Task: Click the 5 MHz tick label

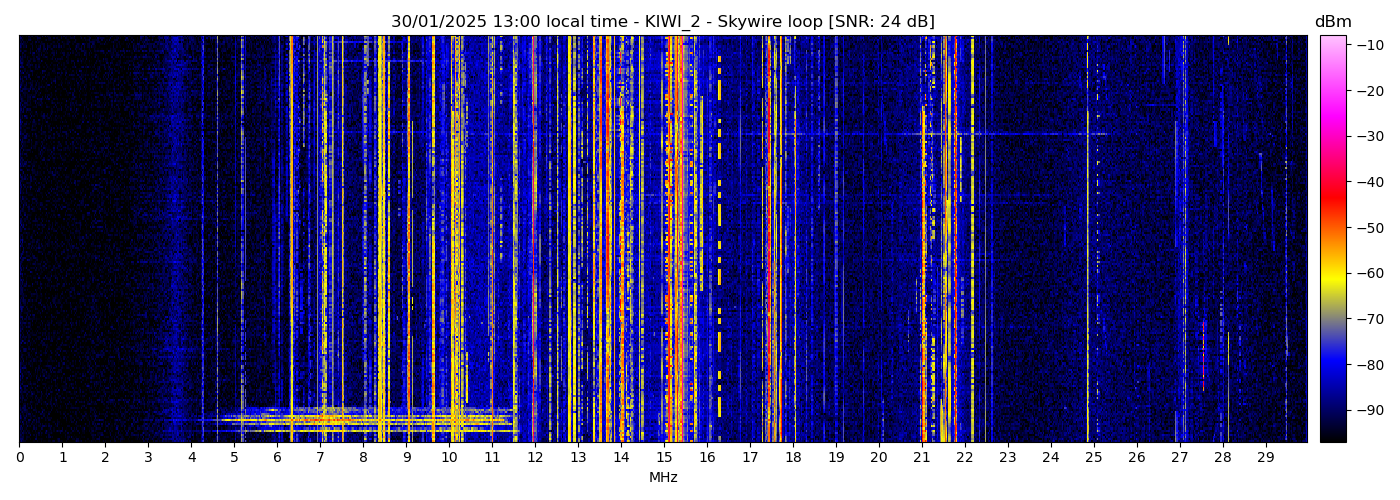Action: coord(234,457)
